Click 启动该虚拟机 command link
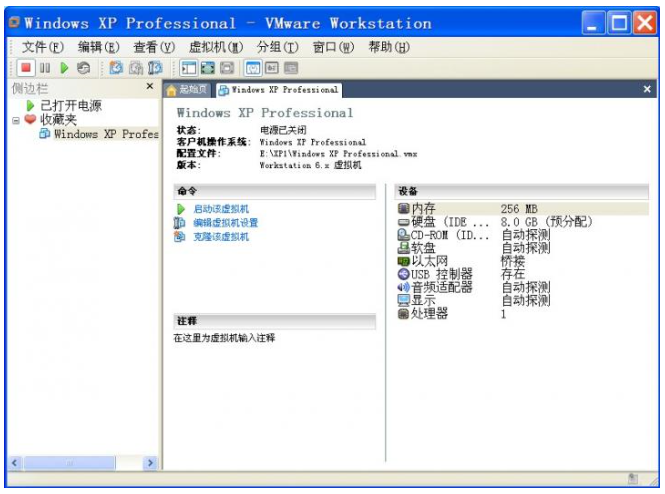This screenshot has height=494, width=665. coord(221,208)
